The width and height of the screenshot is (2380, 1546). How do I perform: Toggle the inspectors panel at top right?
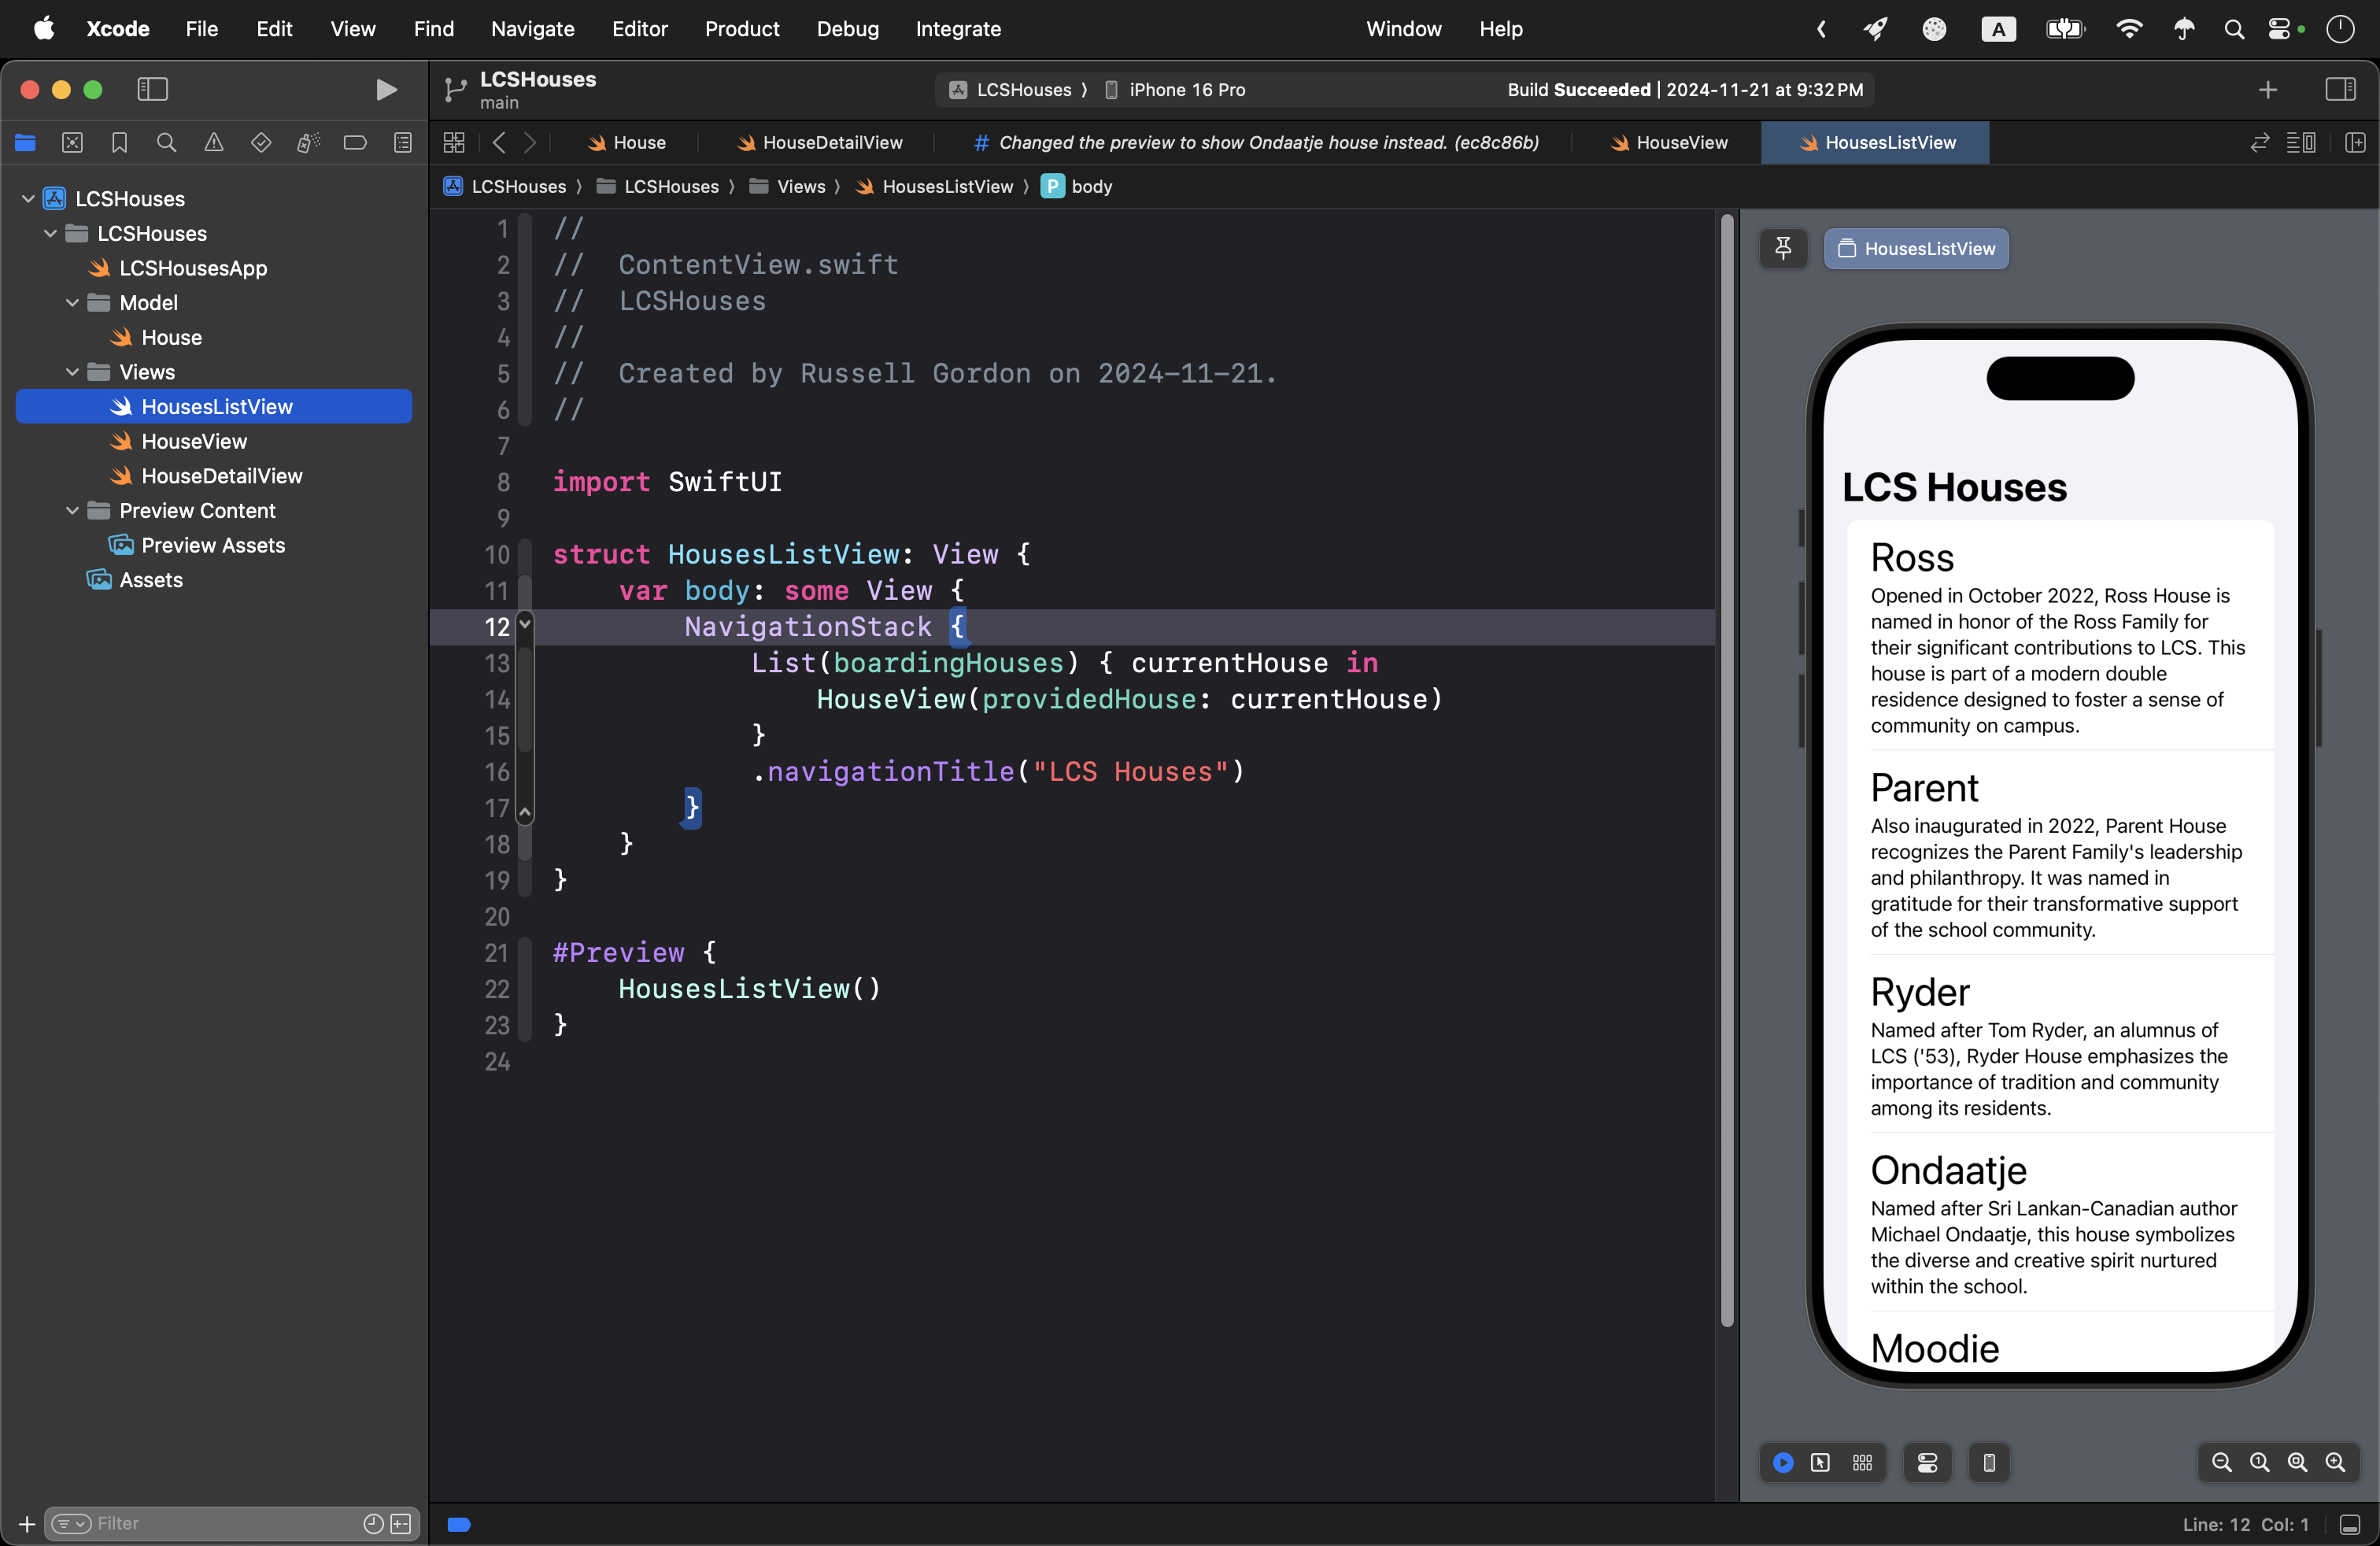pos(2340,90)
